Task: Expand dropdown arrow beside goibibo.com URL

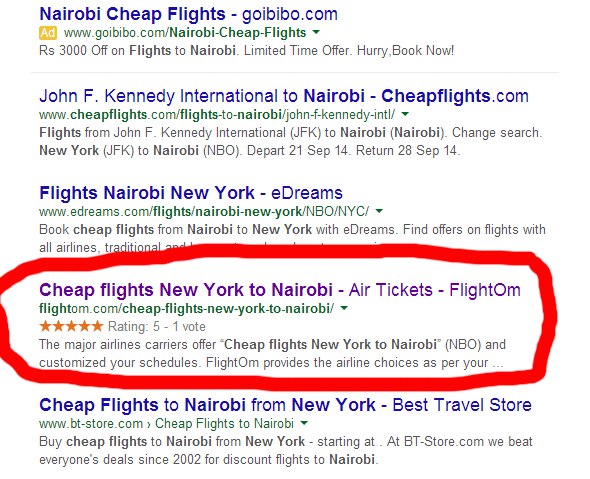Action: [316, 32]
